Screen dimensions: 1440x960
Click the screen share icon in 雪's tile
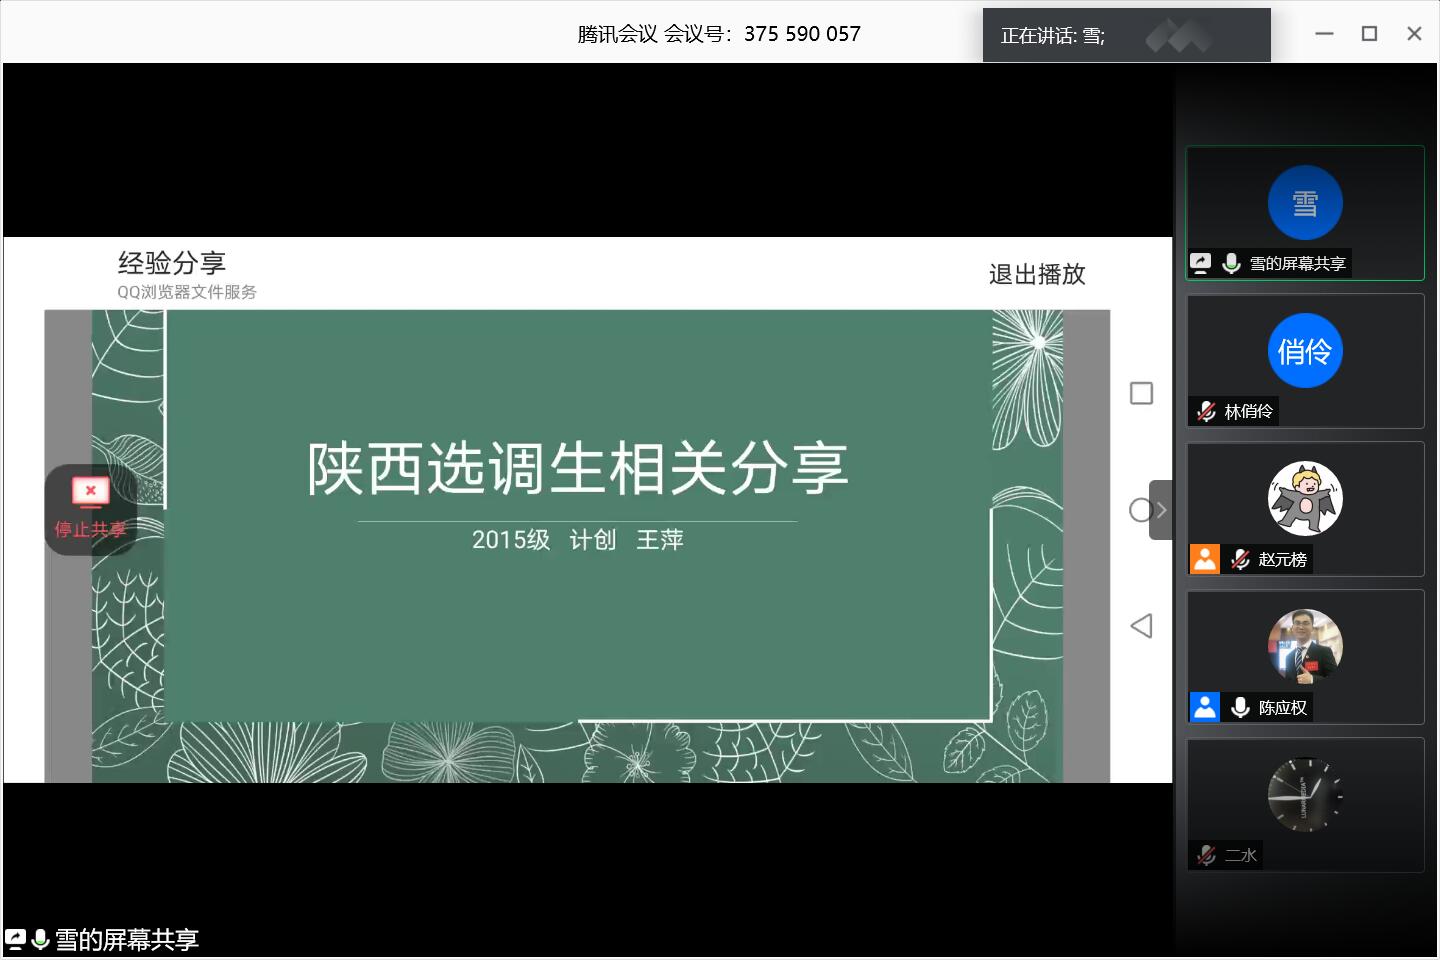tap(1201, 263)
